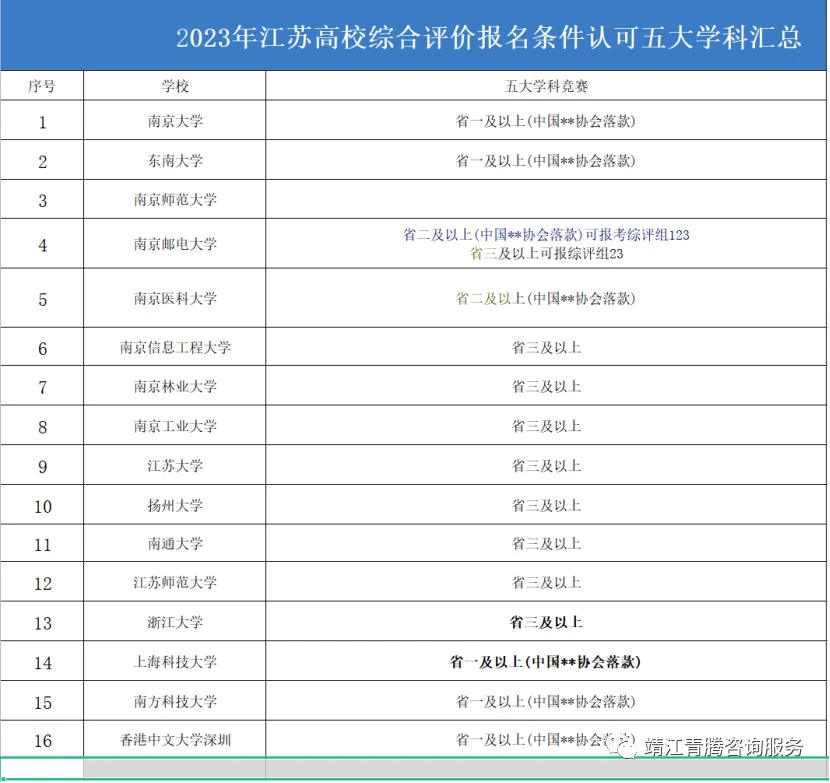The height and width of the screenshot is (783, 830).
Task: Click serial number 9 cell
Action: click(42, 466)
